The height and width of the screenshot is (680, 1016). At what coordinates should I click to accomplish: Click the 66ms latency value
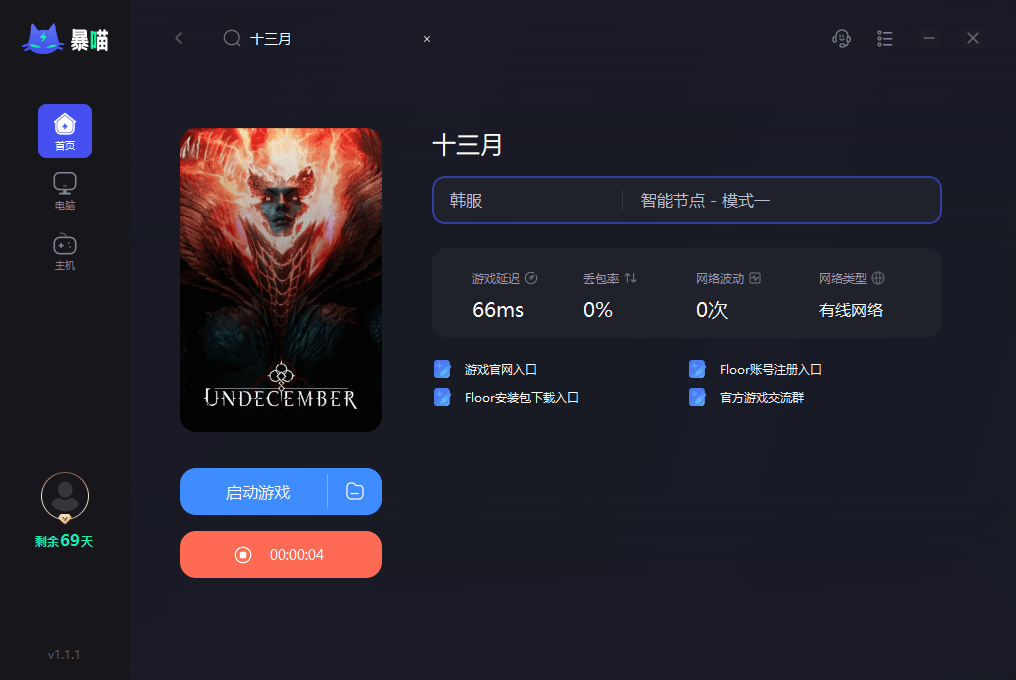tap(498, 310)
